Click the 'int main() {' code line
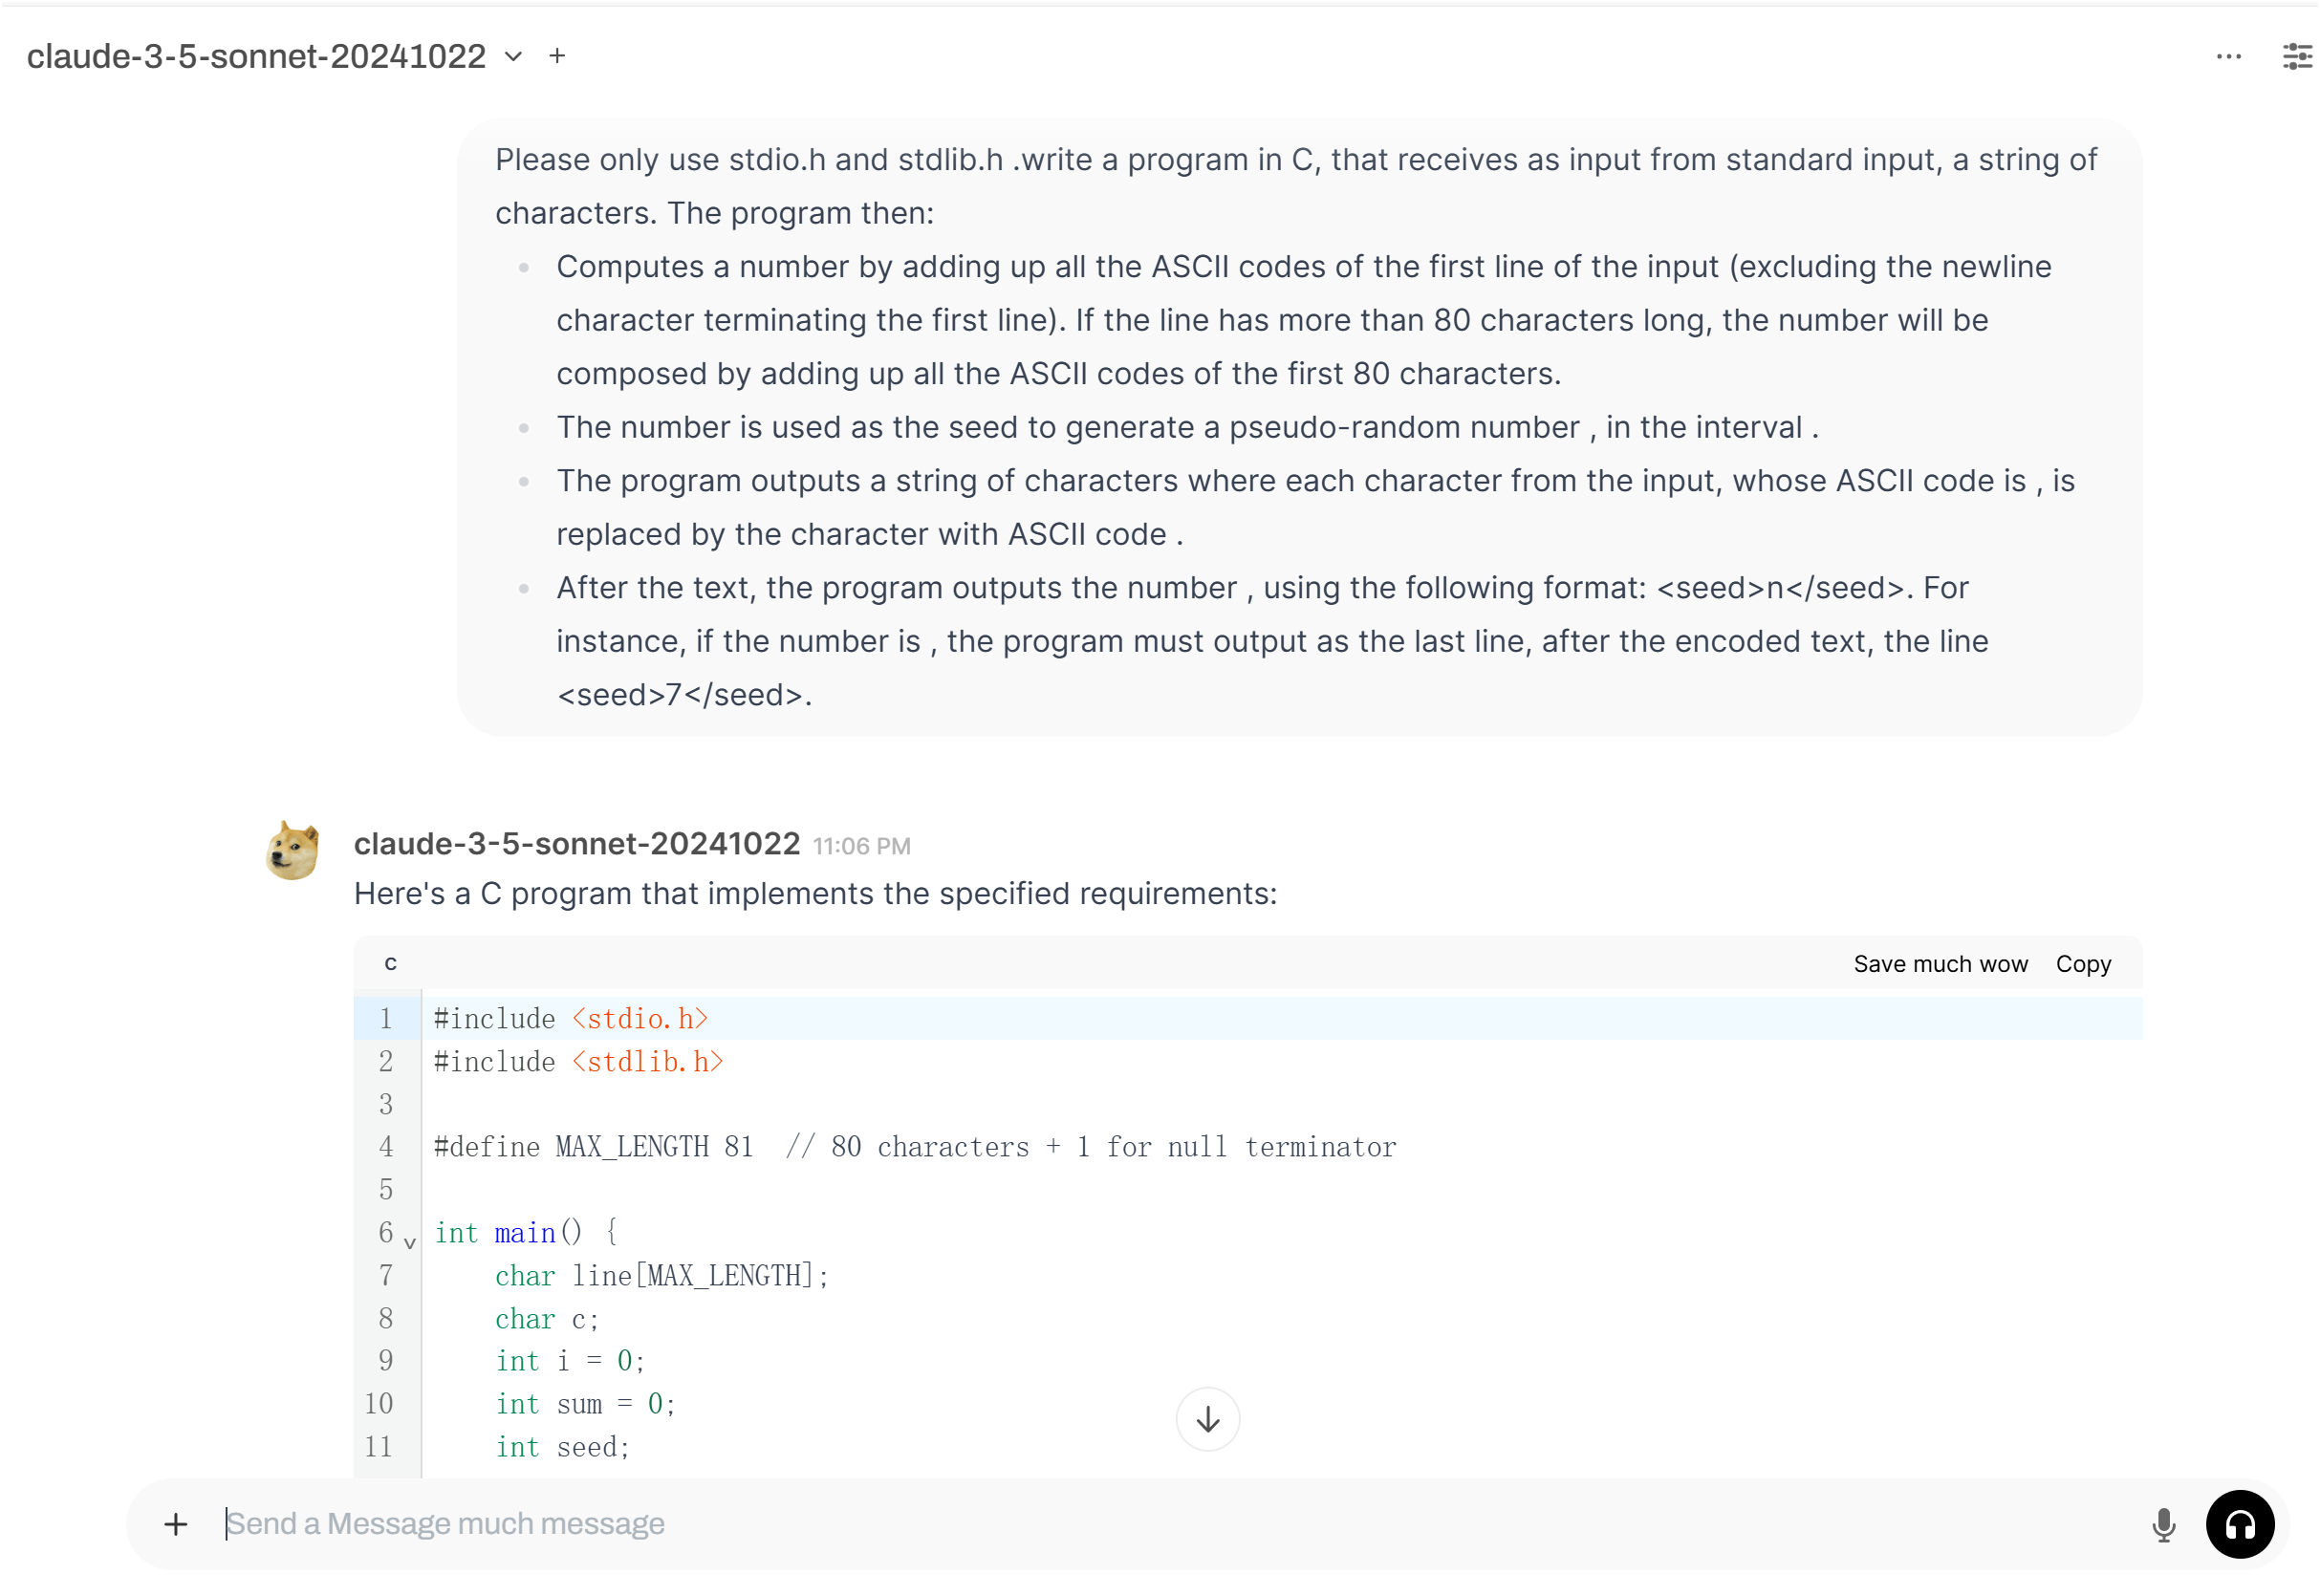Image resolution: width=2320 pixels, height=1596 pixels. click(x=526, y=1233)
